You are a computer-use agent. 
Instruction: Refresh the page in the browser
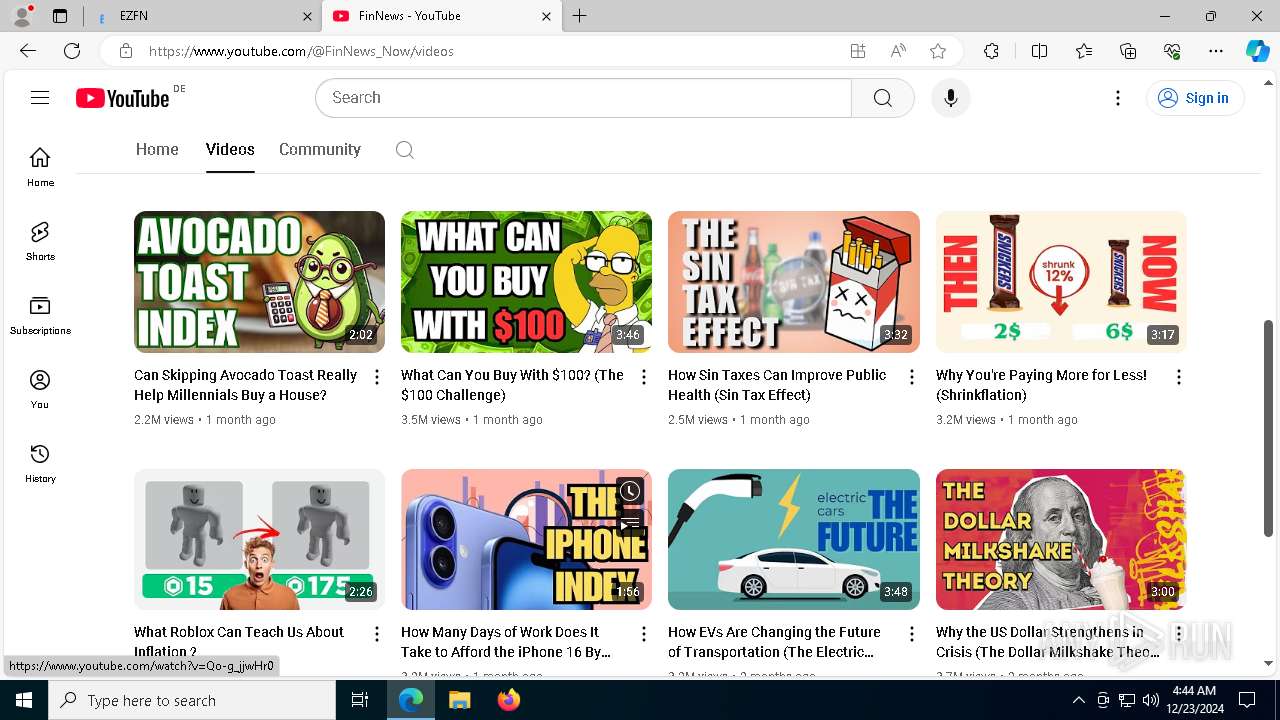point(72,51)
